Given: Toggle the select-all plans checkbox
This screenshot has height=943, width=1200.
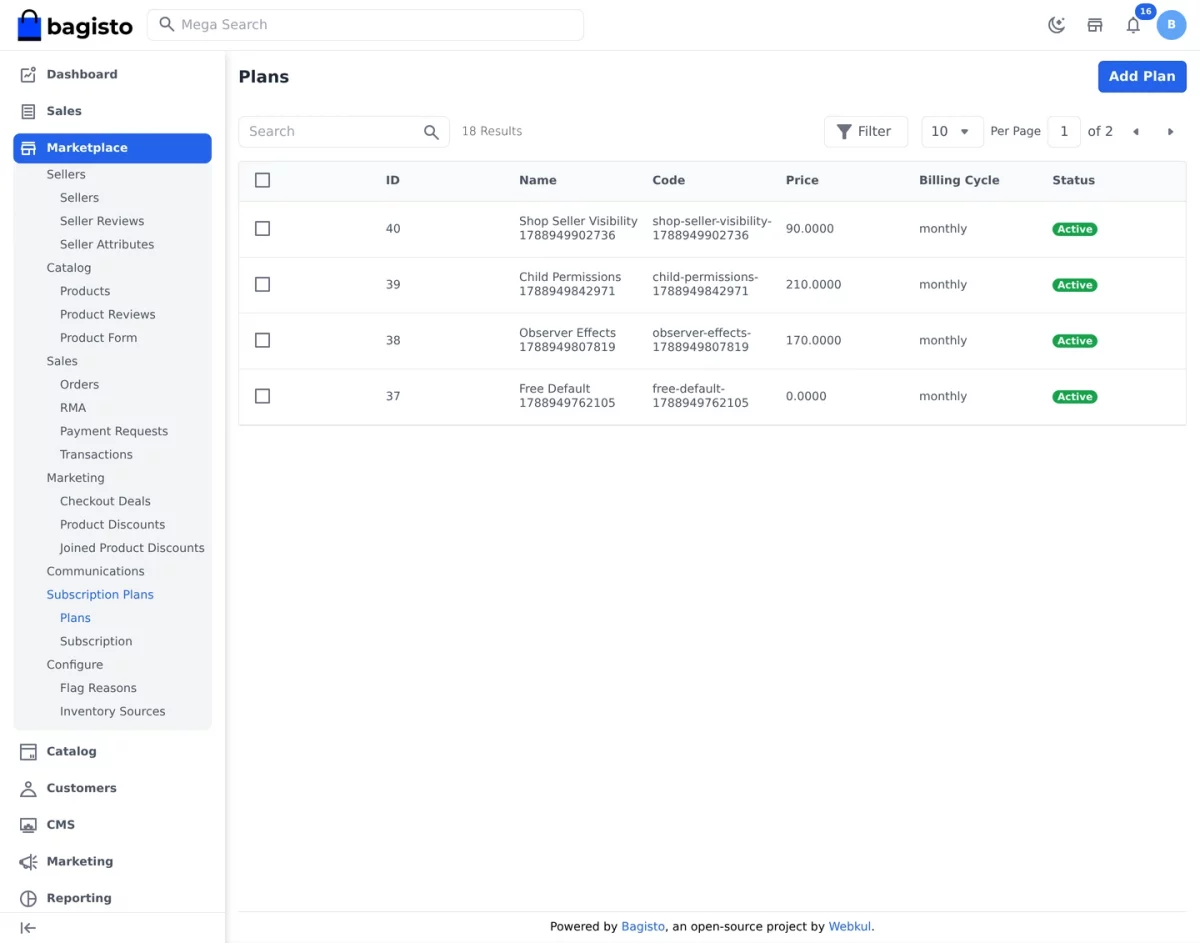Looking at the screenshot, I should click(262, 180).
